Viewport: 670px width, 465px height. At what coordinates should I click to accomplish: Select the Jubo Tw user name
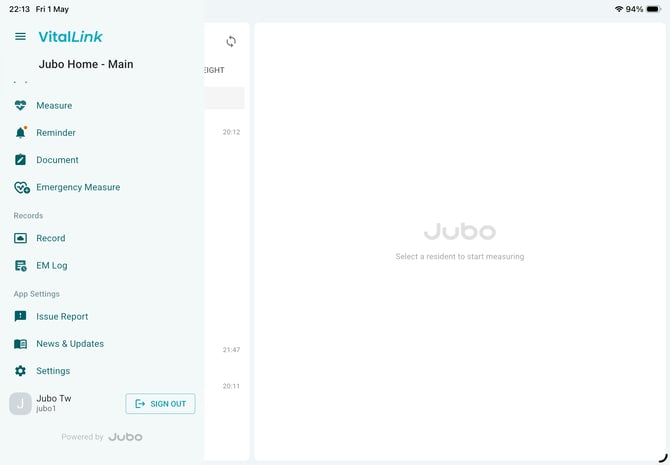(54, 398)
